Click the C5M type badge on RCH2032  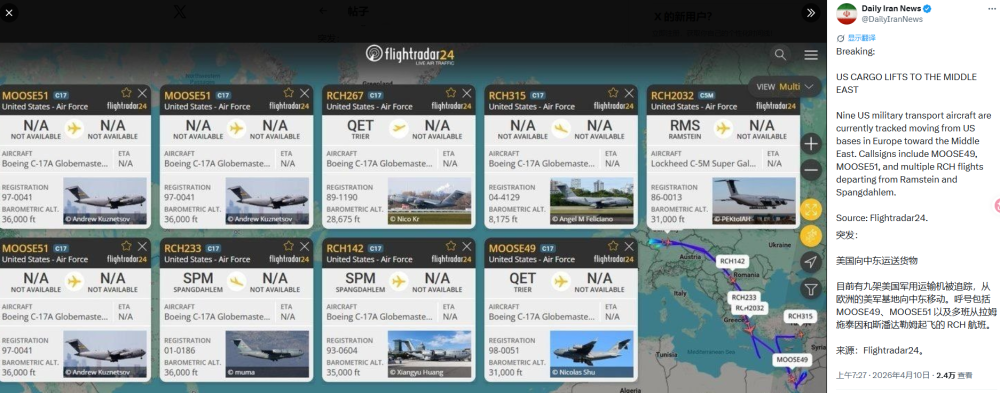click(x=707, y=96)
